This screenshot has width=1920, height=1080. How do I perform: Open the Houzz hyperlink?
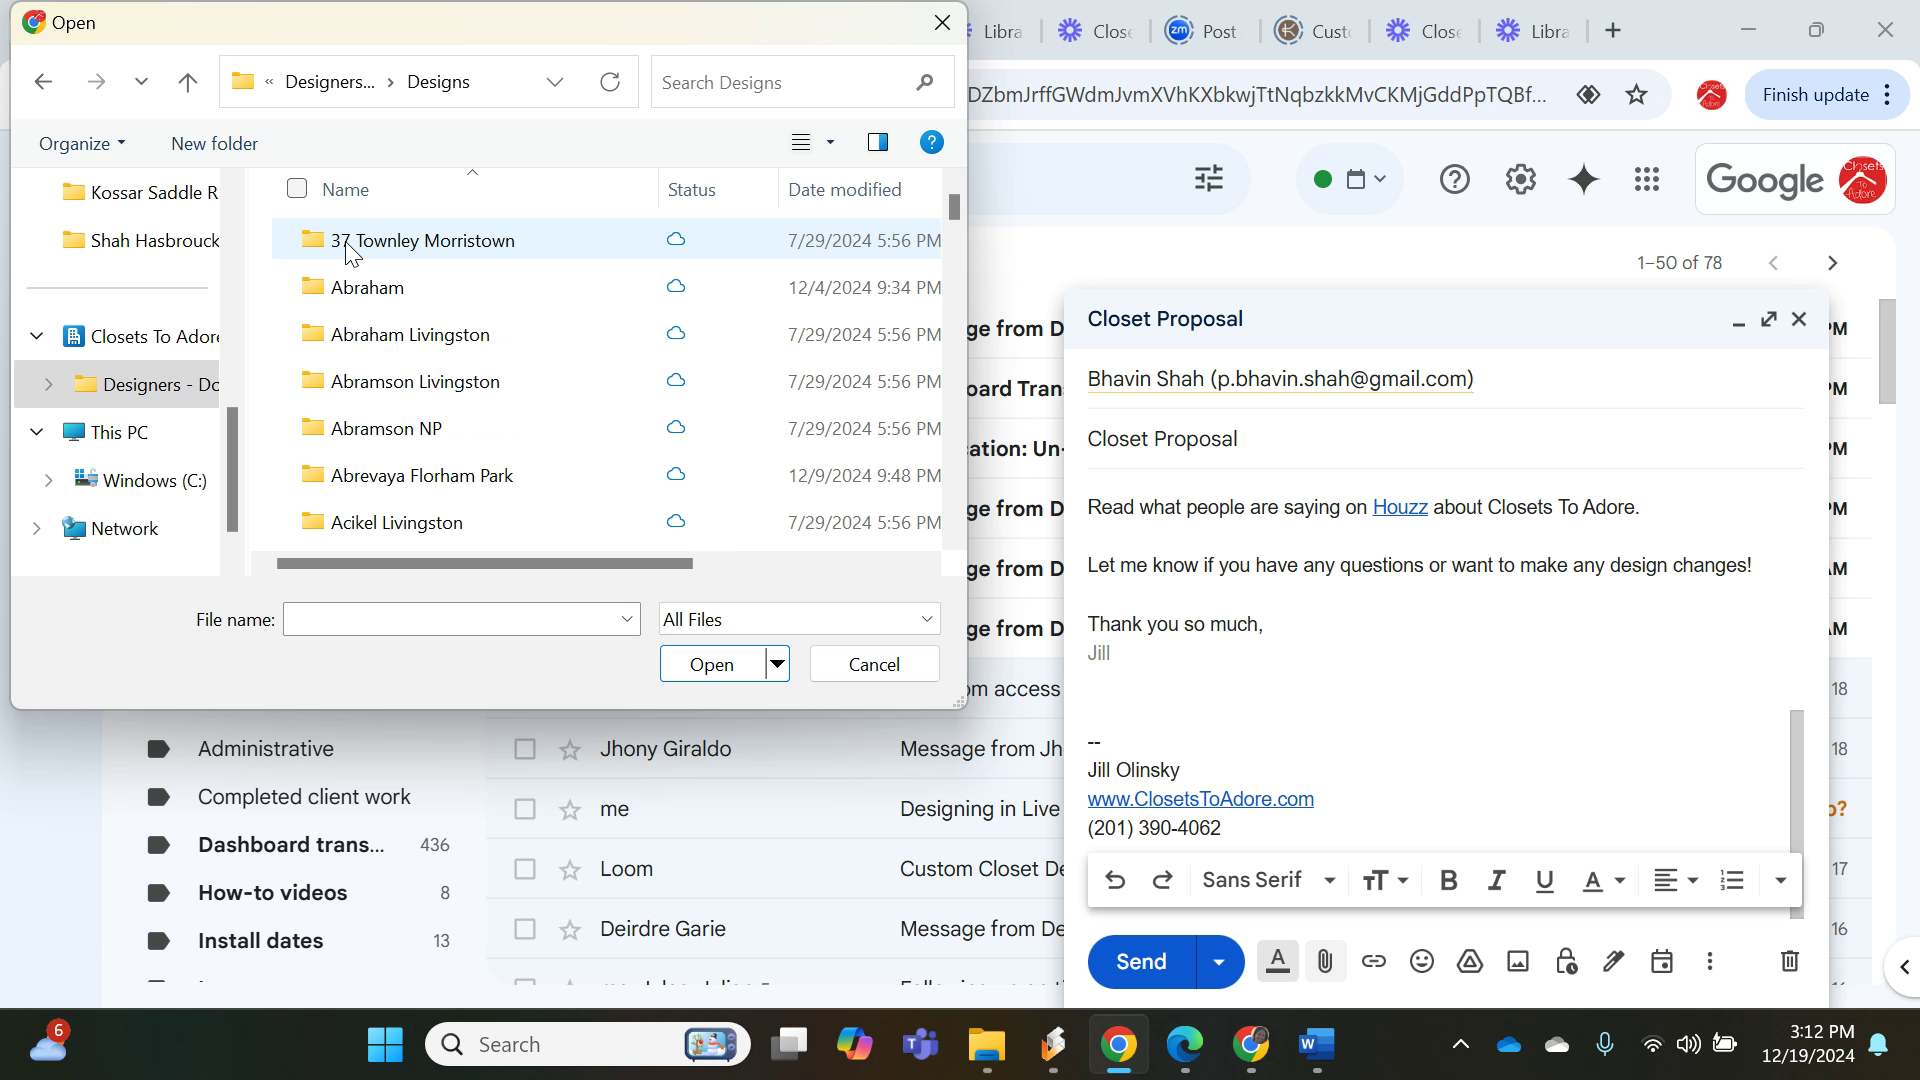pyautogui.click(x=1399, y=507)
